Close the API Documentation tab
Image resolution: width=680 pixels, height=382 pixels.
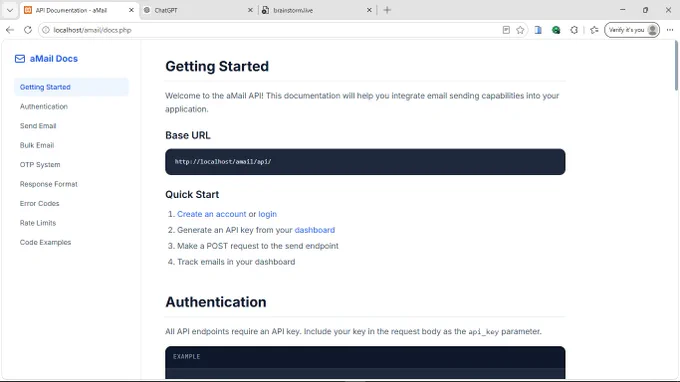point(131,10)
